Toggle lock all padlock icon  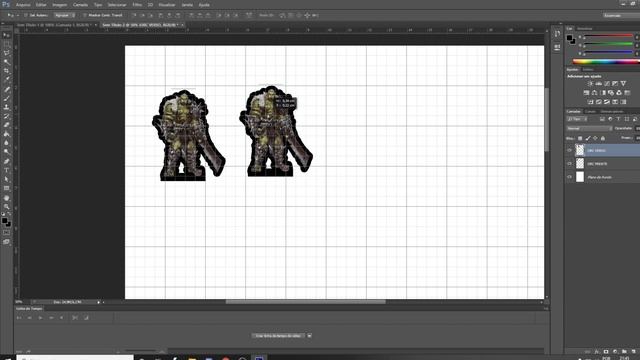603,138
